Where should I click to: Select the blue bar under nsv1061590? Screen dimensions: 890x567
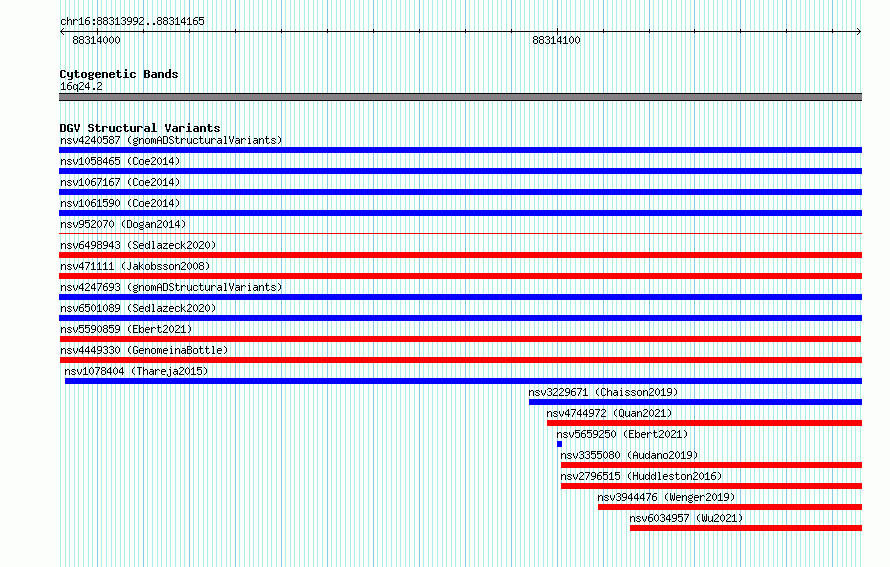(460, 213)
